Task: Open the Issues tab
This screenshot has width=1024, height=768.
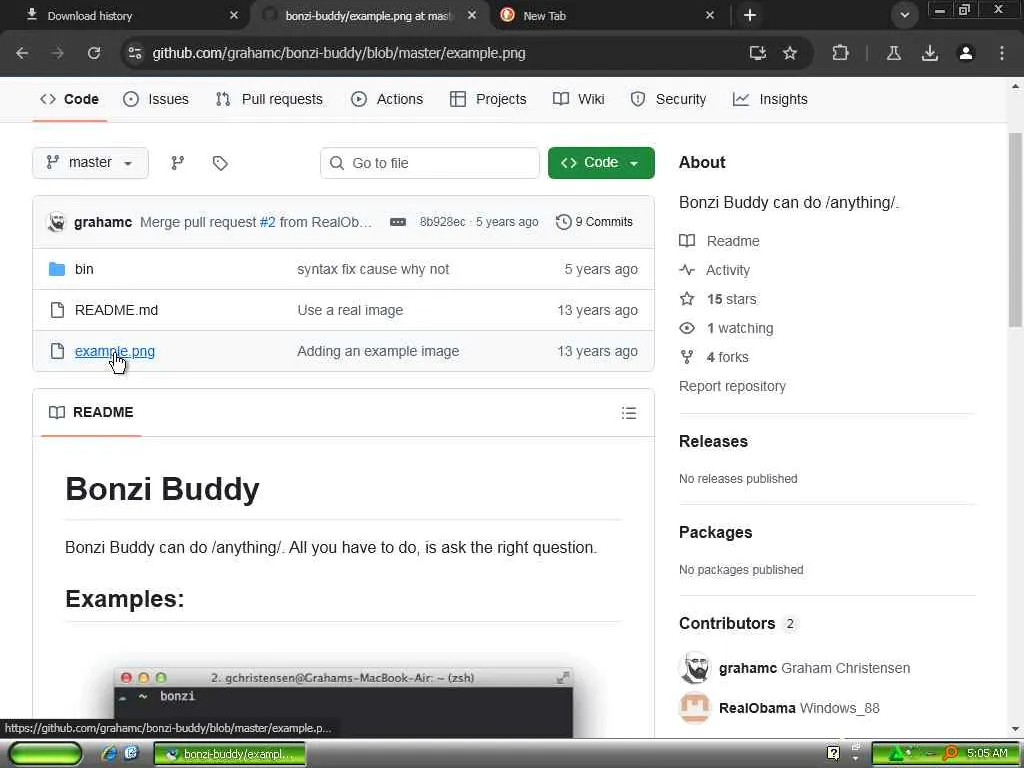Action: point(156,99)
